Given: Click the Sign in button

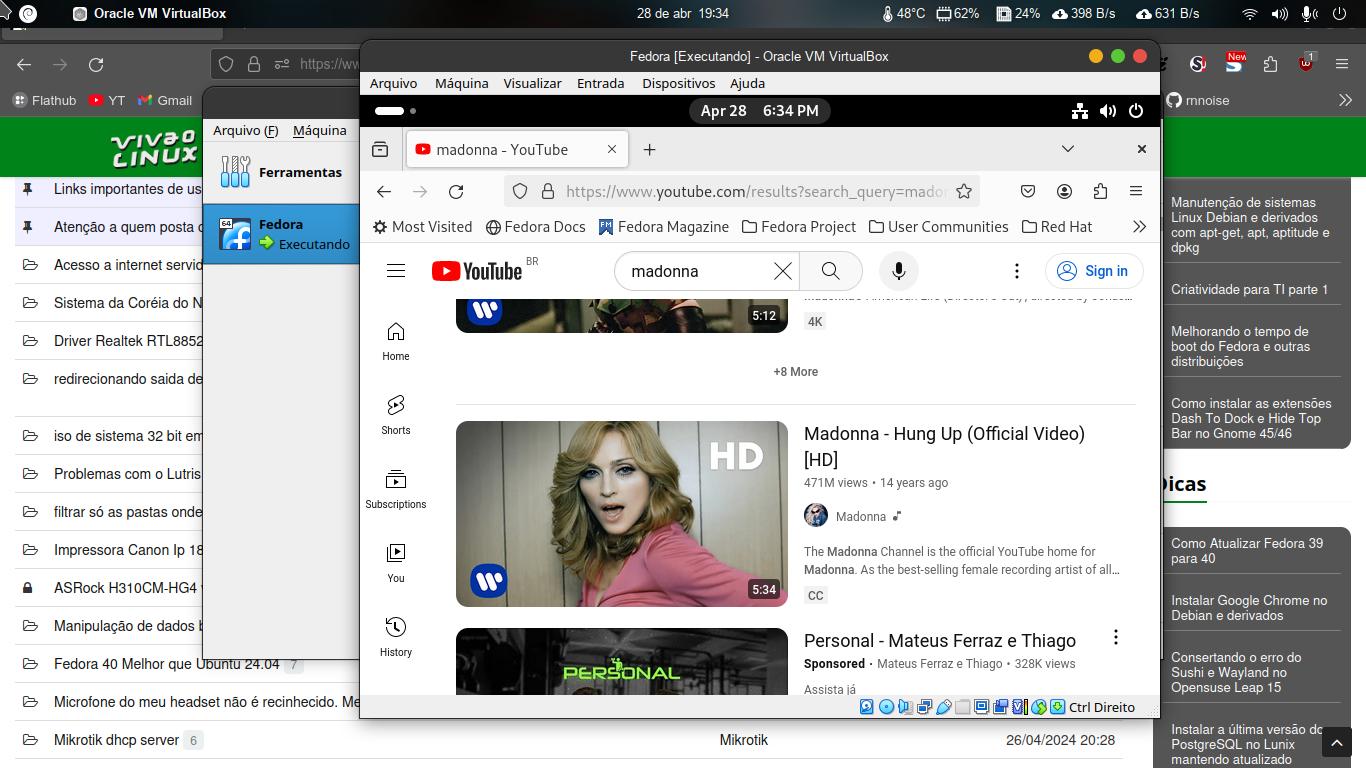Looking at the screenshot, I should coord(1094,271).
